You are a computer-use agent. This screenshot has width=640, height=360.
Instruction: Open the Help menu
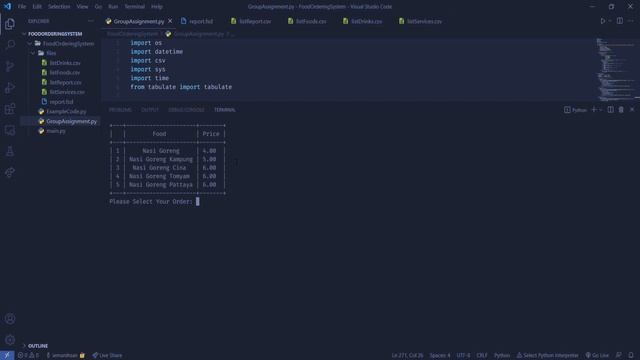click(157, 7)
